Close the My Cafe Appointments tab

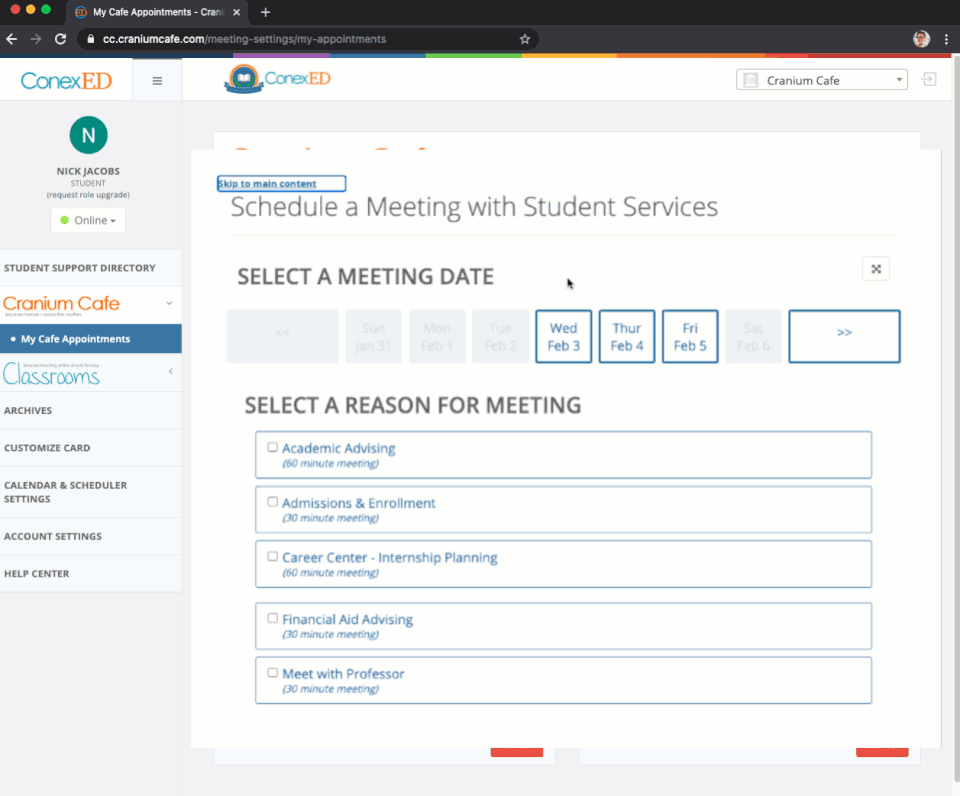pyautogui.click(x=236, y=12)
